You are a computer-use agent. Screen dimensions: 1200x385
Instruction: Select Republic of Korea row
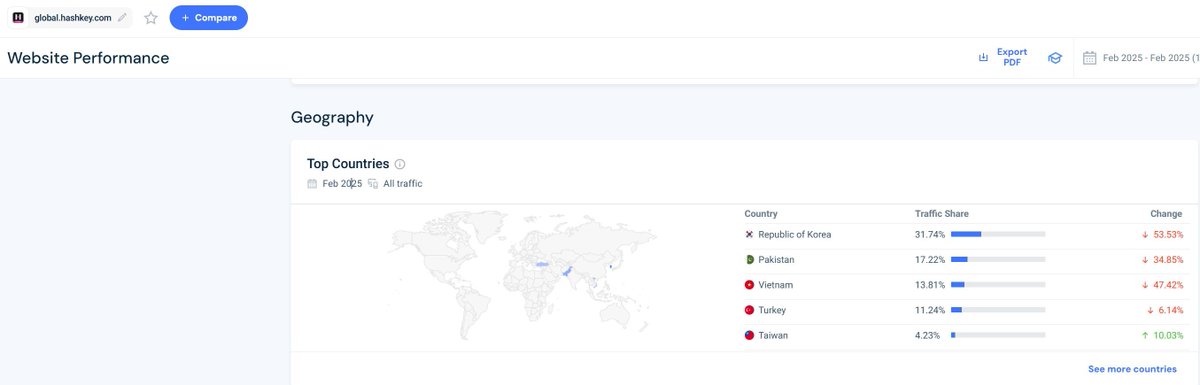coord(963,235)
